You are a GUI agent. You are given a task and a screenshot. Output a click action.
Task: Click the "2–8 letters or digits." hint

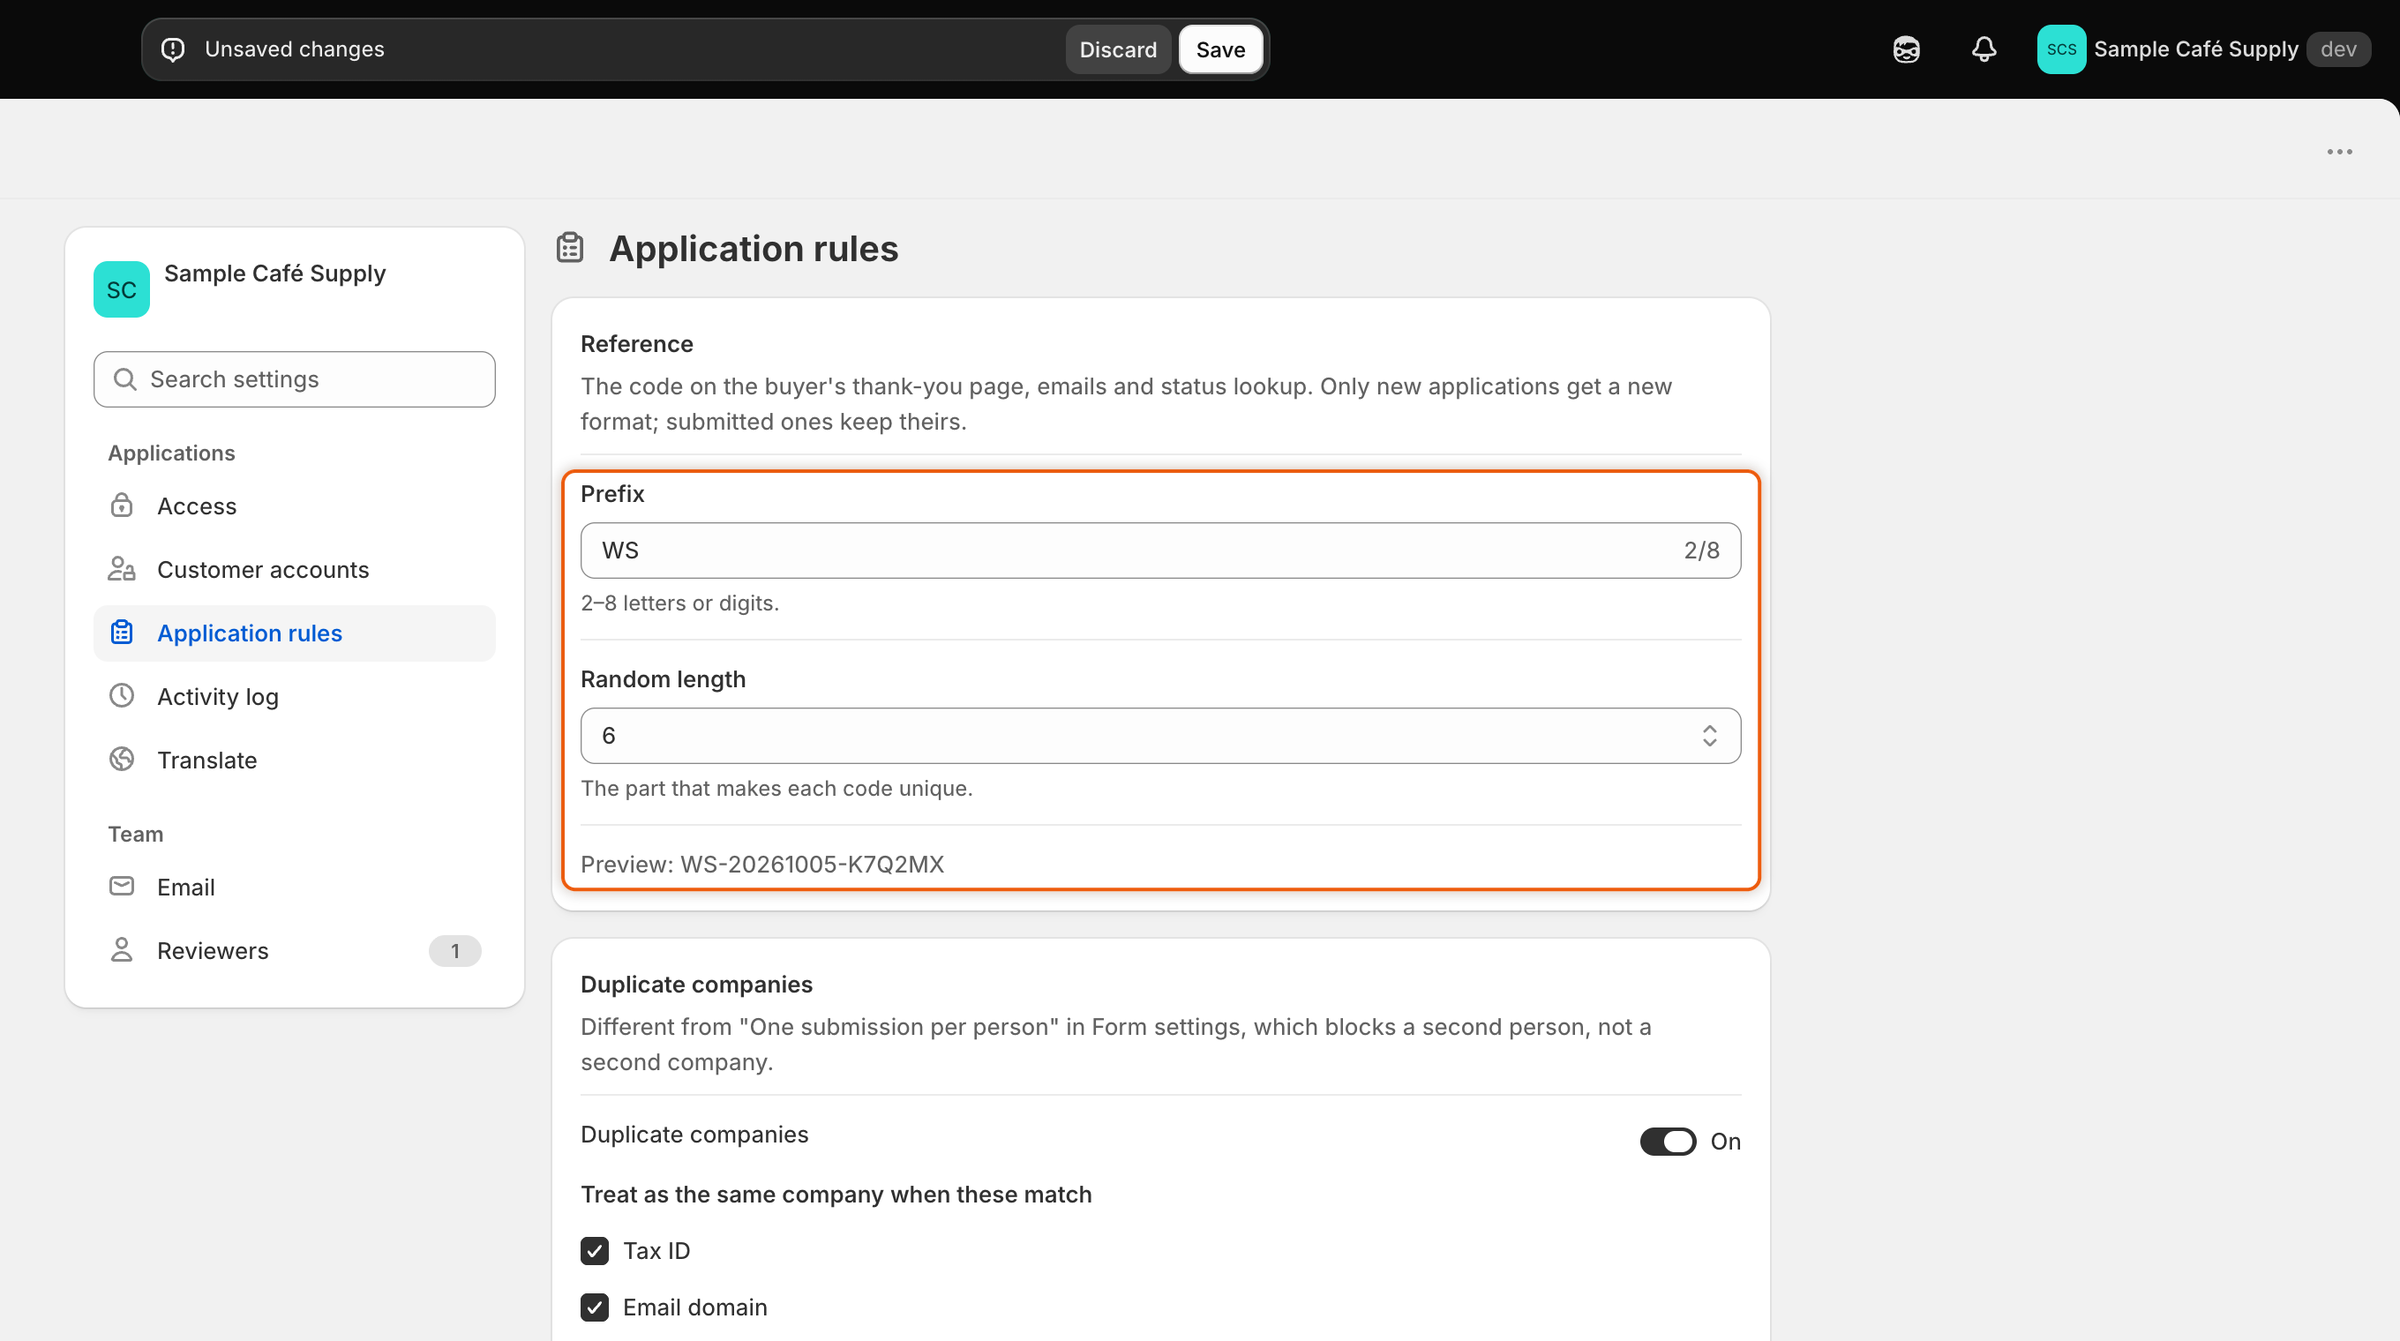tap(680, 603)
